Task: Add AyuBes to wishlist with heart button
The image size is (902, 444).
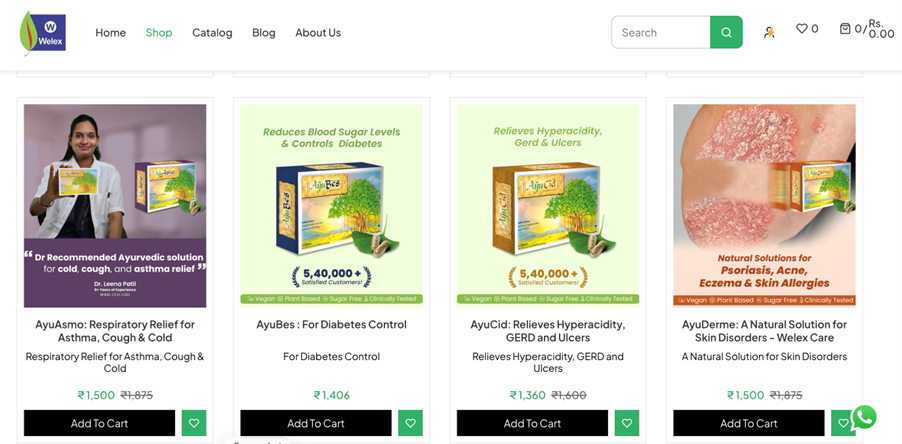Action: tap(410, 423)
